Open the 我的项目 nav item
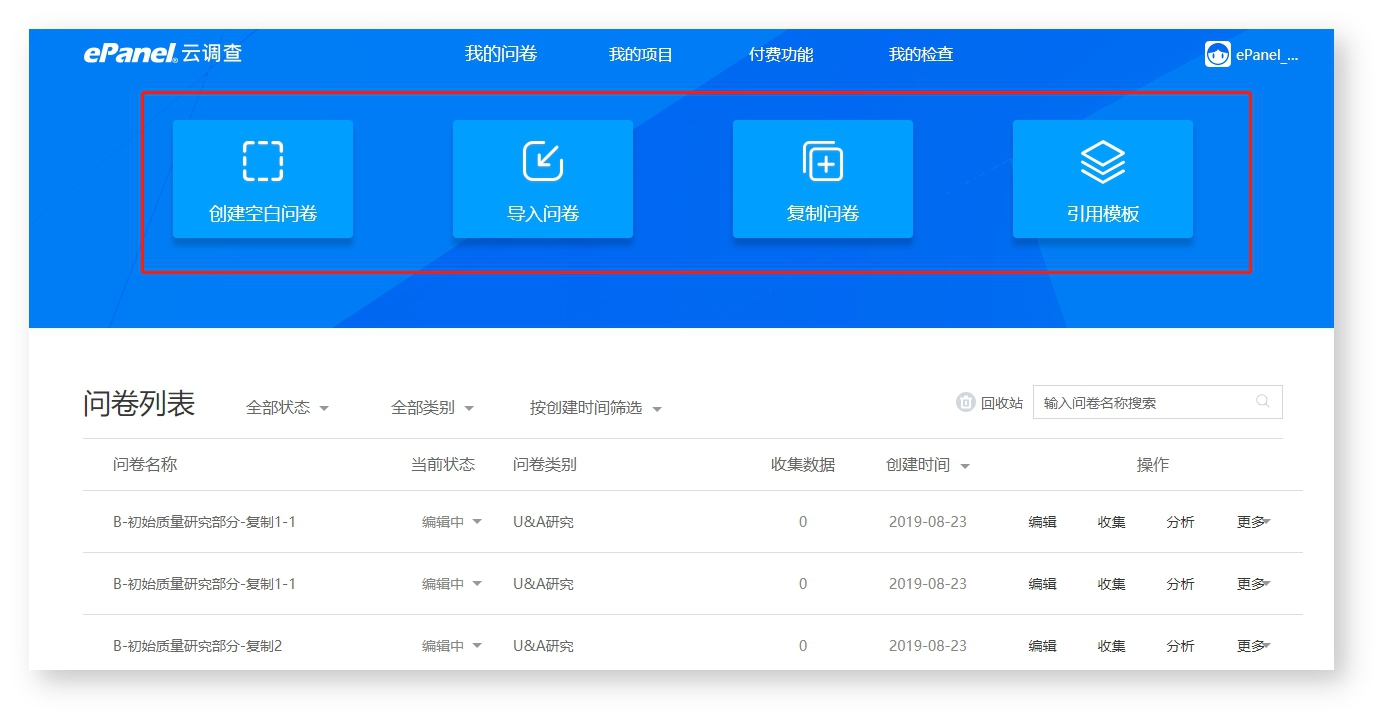The image size is (1385, 722). tap(641, 55)
